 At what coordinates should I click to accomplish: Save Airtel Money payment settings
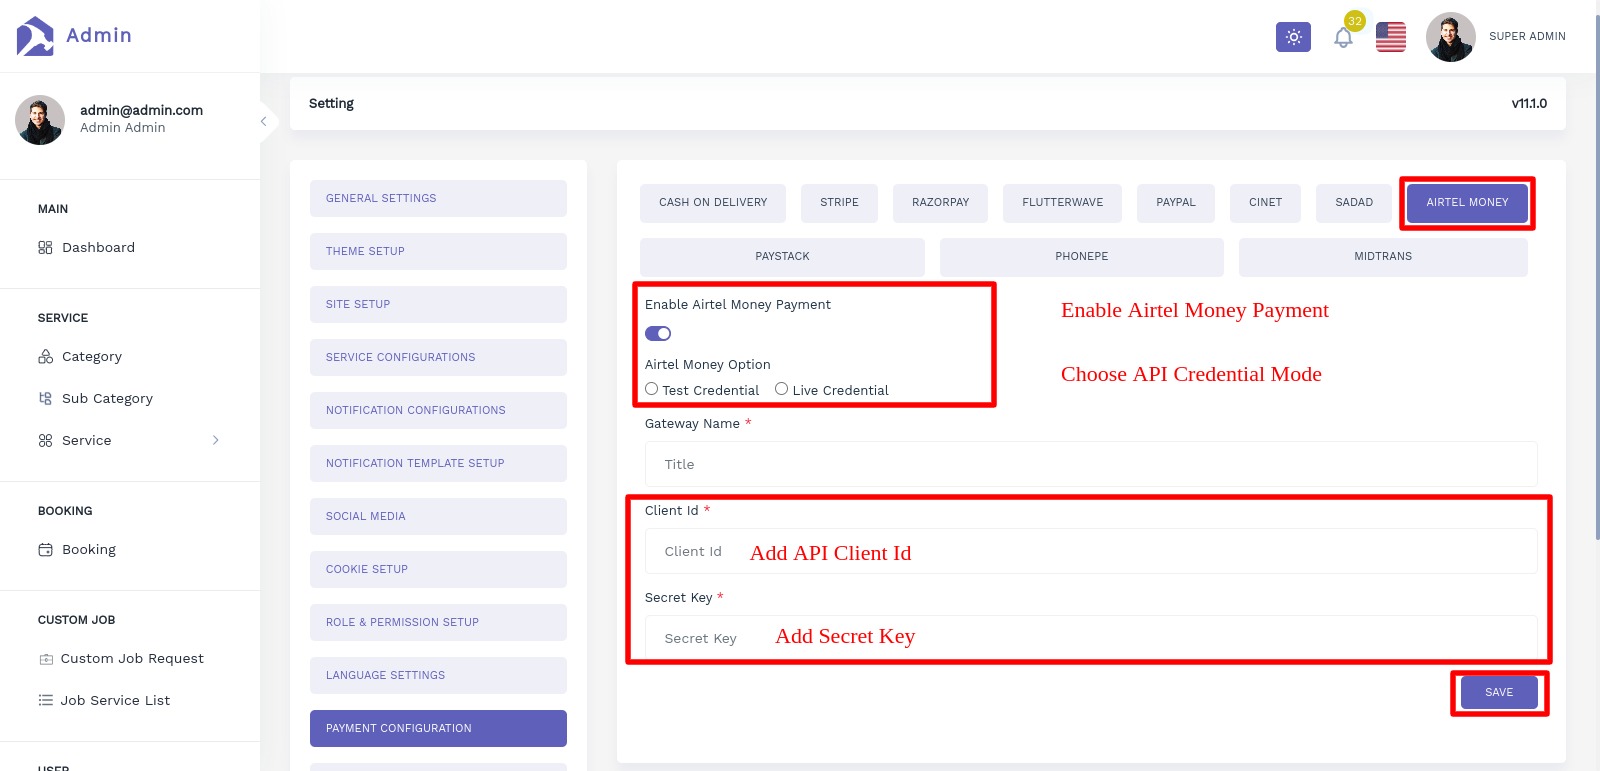(1499, 692)
